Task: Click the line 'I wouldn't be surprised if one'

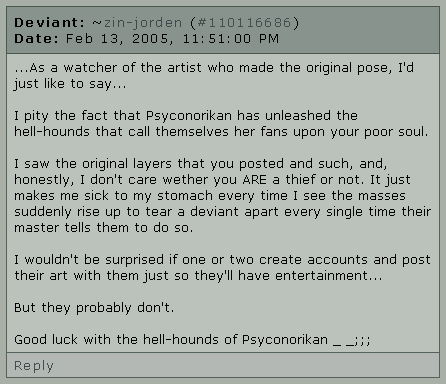Action: (x=222, y=260)
